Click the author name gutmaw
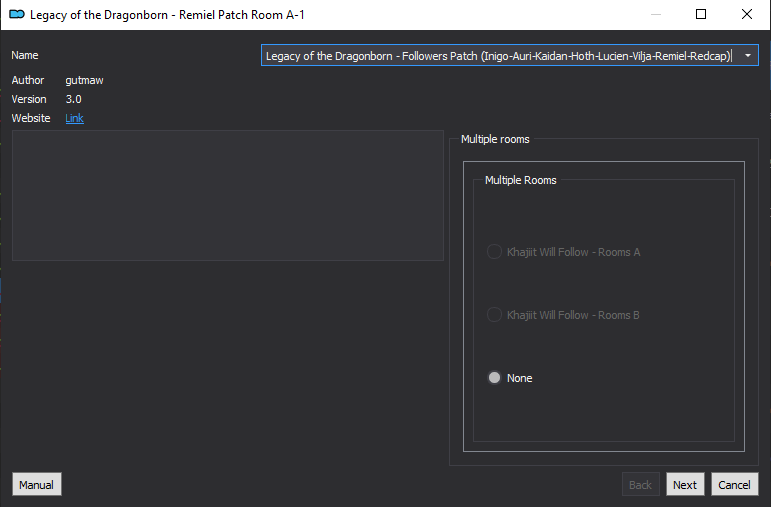The height and width of the screenshot is (507, 771). [85, 80]
